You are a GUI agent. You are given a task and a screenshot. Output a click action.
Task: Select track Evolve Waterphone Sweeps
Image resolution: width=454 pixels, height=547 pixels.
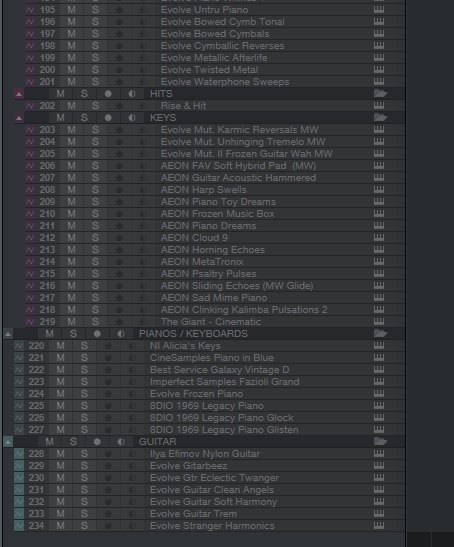coord(225,82)
